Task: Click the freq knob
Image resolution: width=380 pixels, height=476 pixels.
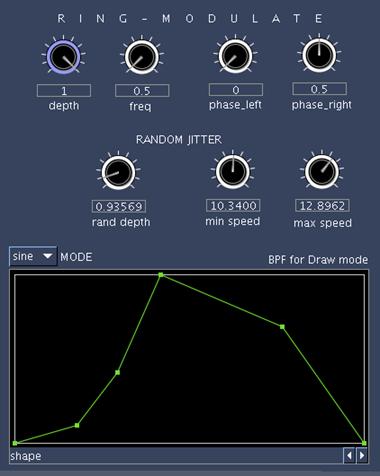Action: tap(142, 57)
